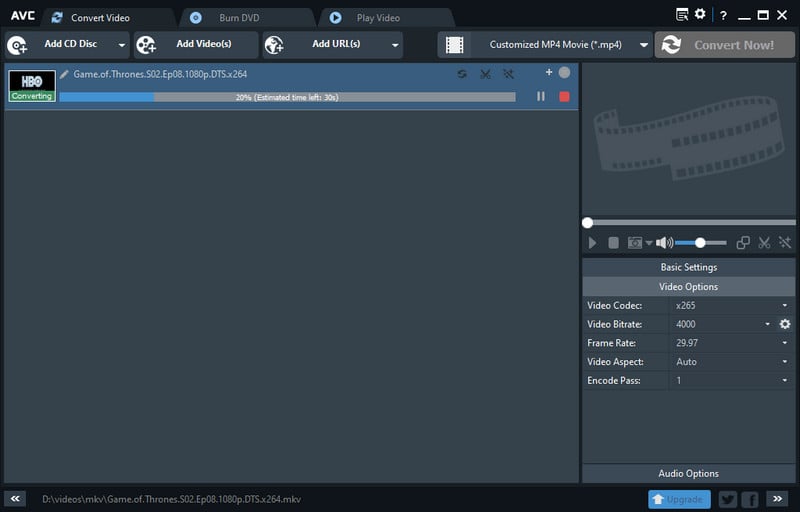Open the Add CD Disc dropdown arrow
800x512 pixels.
(121, 45)
